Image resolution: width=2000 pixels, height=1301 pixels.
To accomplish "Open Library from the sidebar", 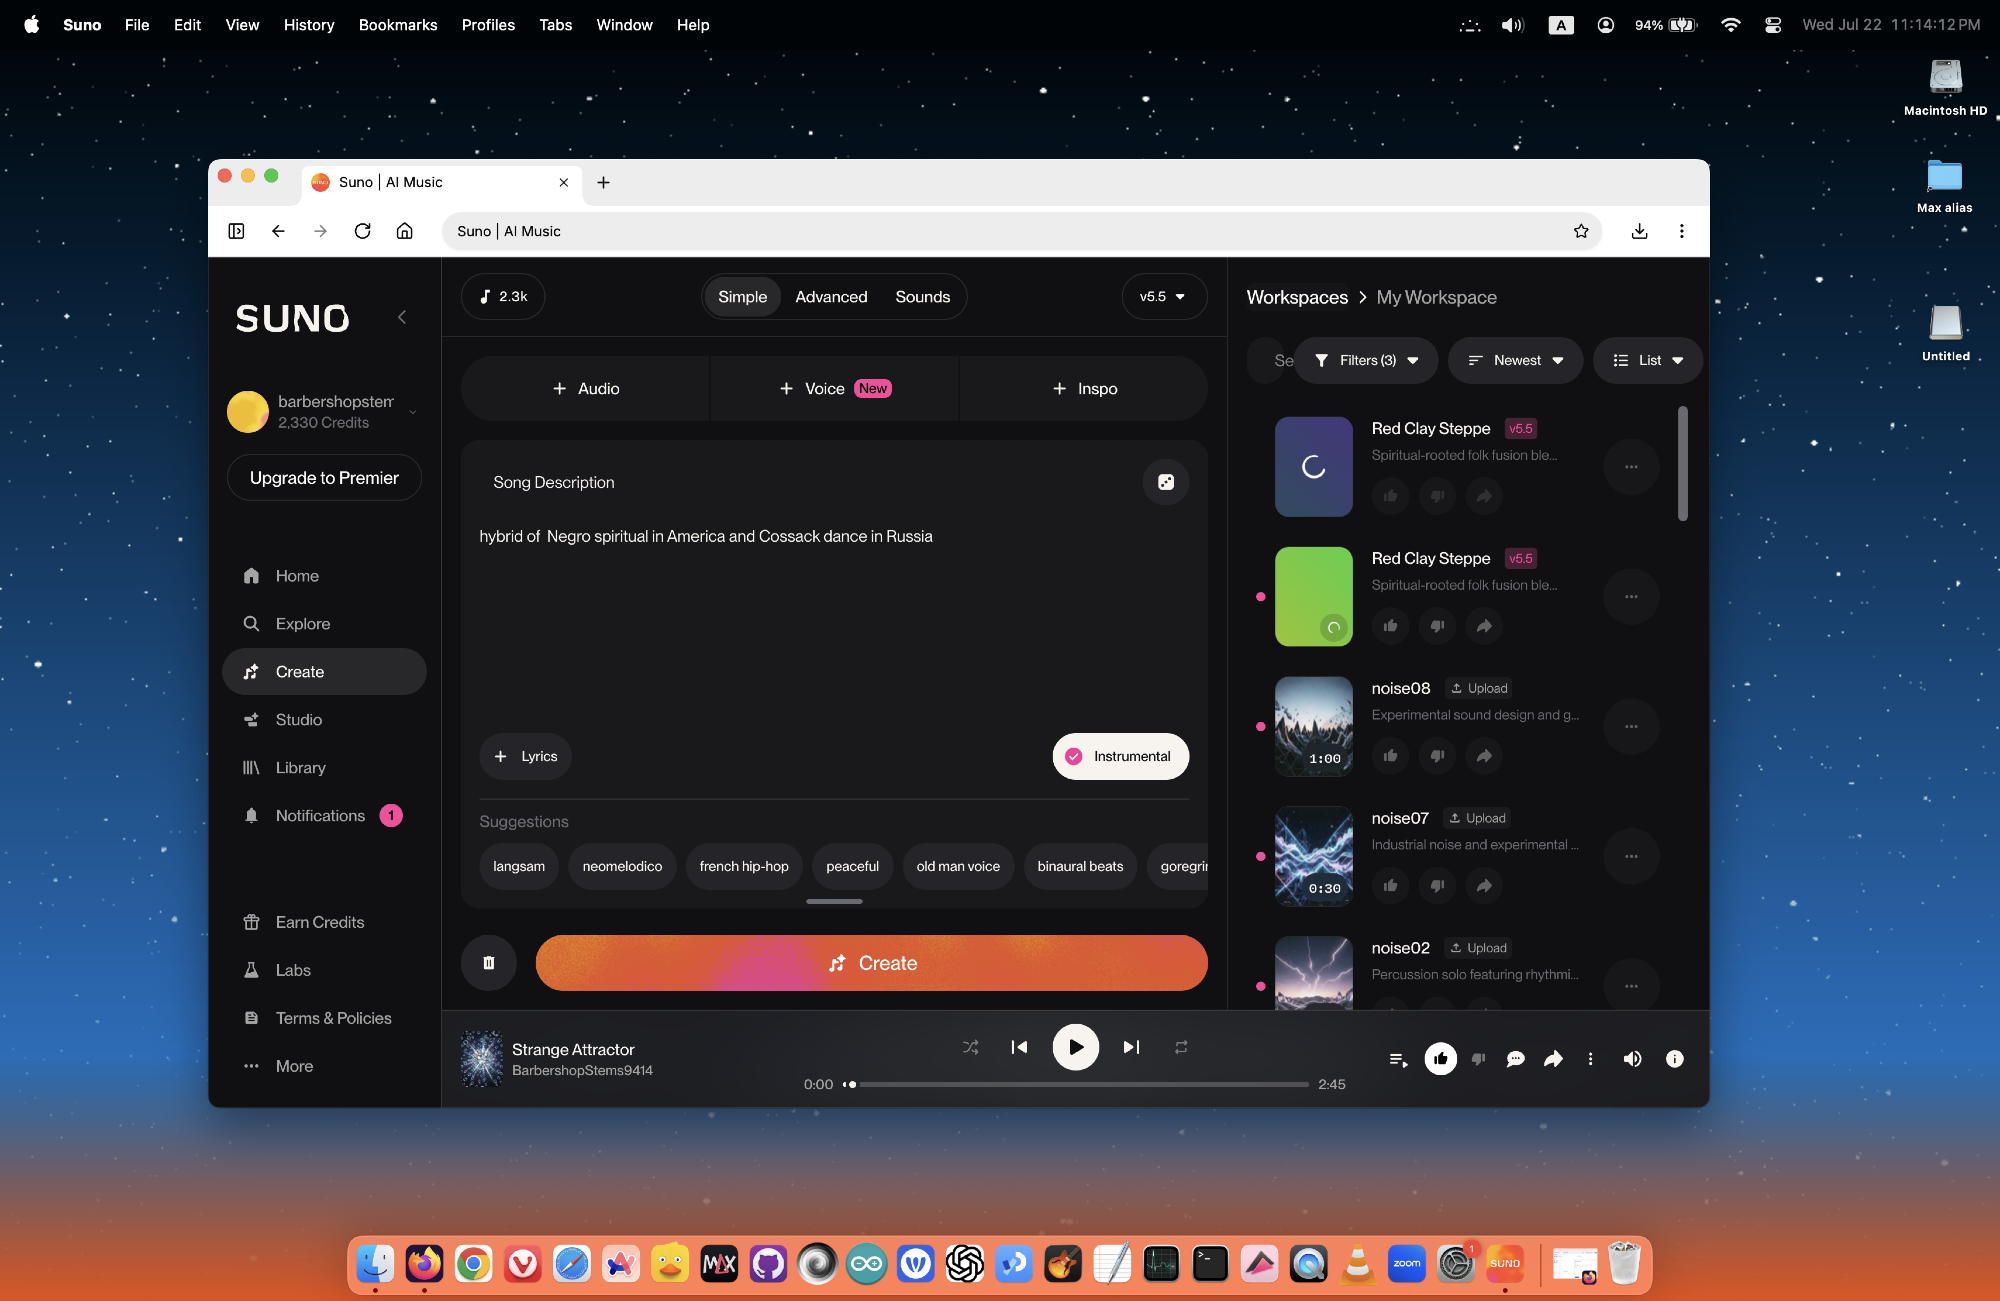I will [x=324, y=768].
